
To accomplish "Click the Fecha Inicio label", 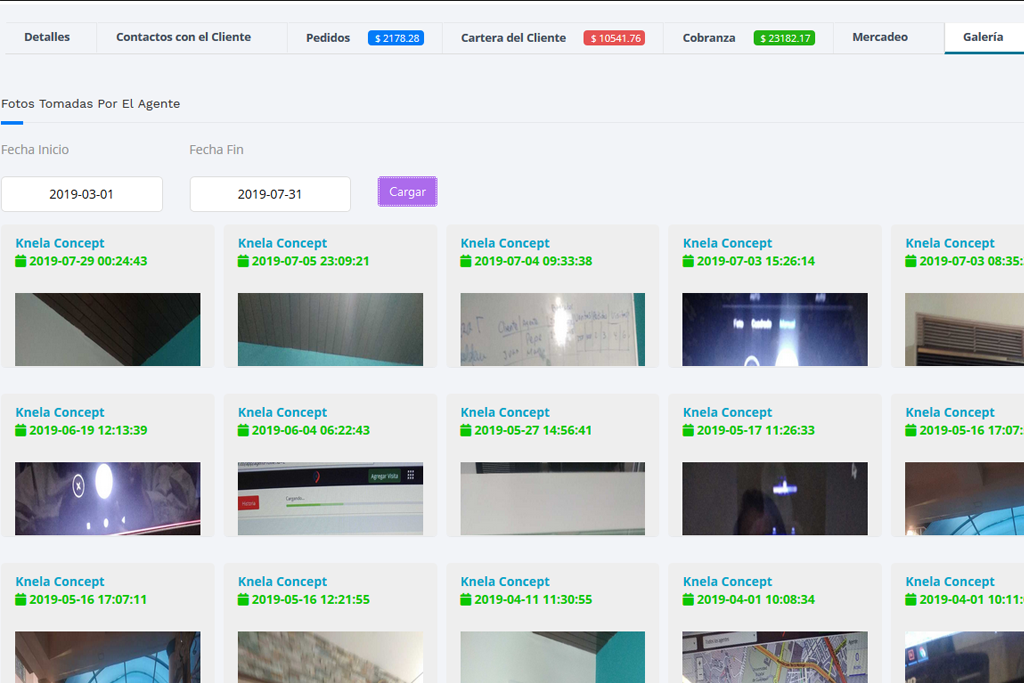I will pos(35,150).
